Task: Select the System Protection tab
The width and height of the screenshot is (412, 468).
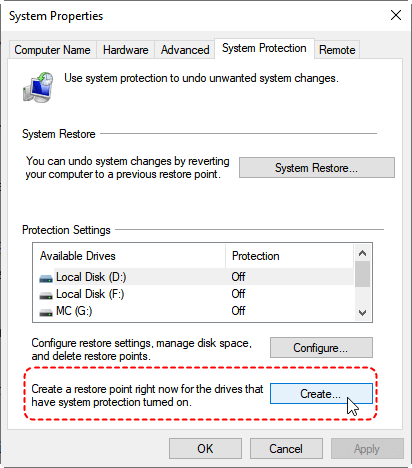Action: pos(264,48)
